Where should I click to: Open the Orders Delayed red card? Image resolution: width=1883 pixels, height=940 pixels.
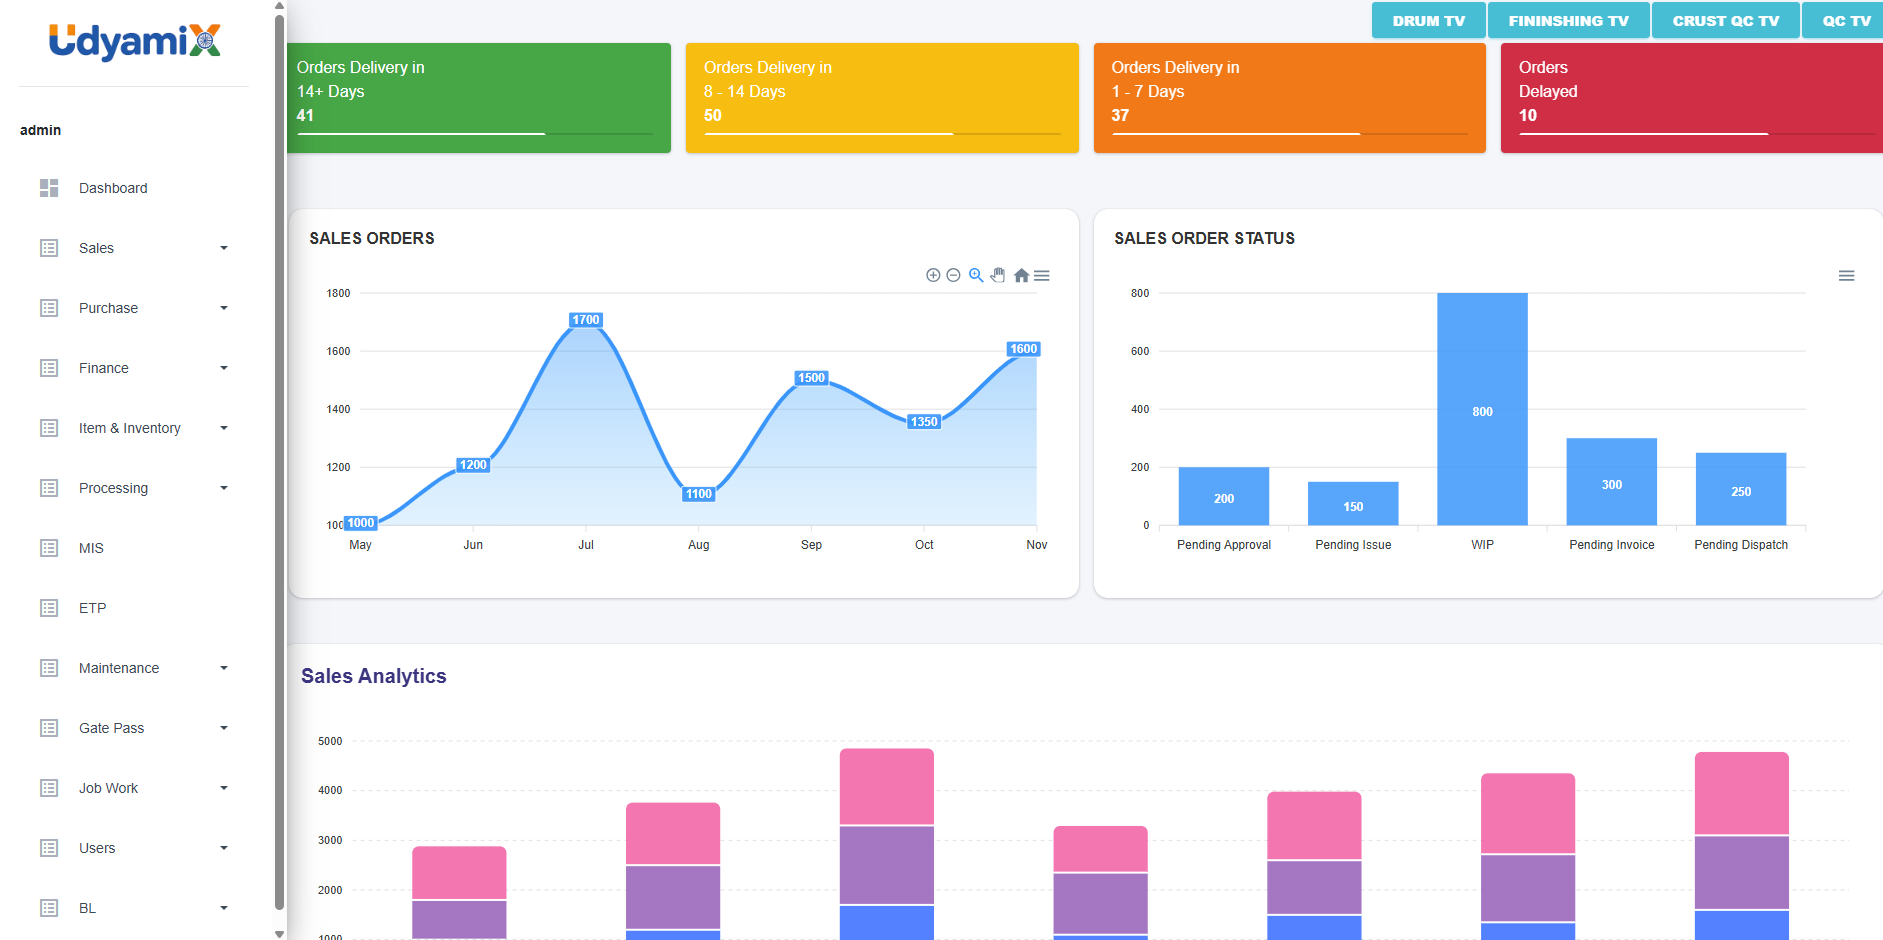pyautogui.click(x=1692, y=98)
